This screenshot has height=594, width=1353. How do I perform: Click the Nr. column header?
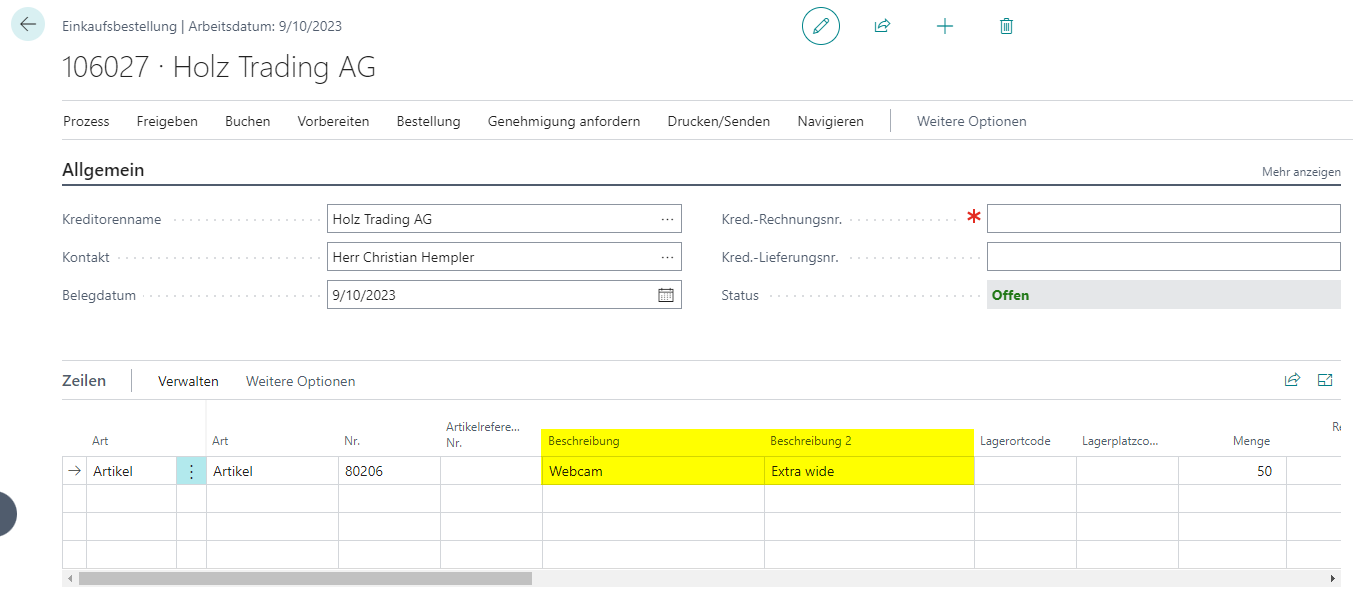352,441
